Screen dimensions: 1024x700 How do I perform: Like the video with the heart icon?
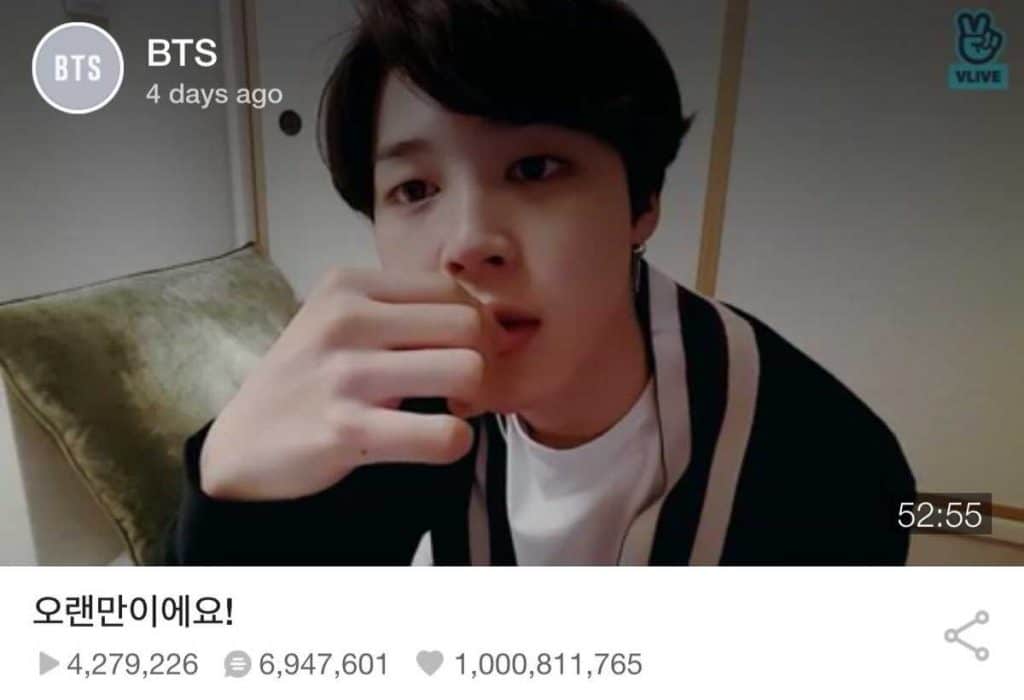430,663
